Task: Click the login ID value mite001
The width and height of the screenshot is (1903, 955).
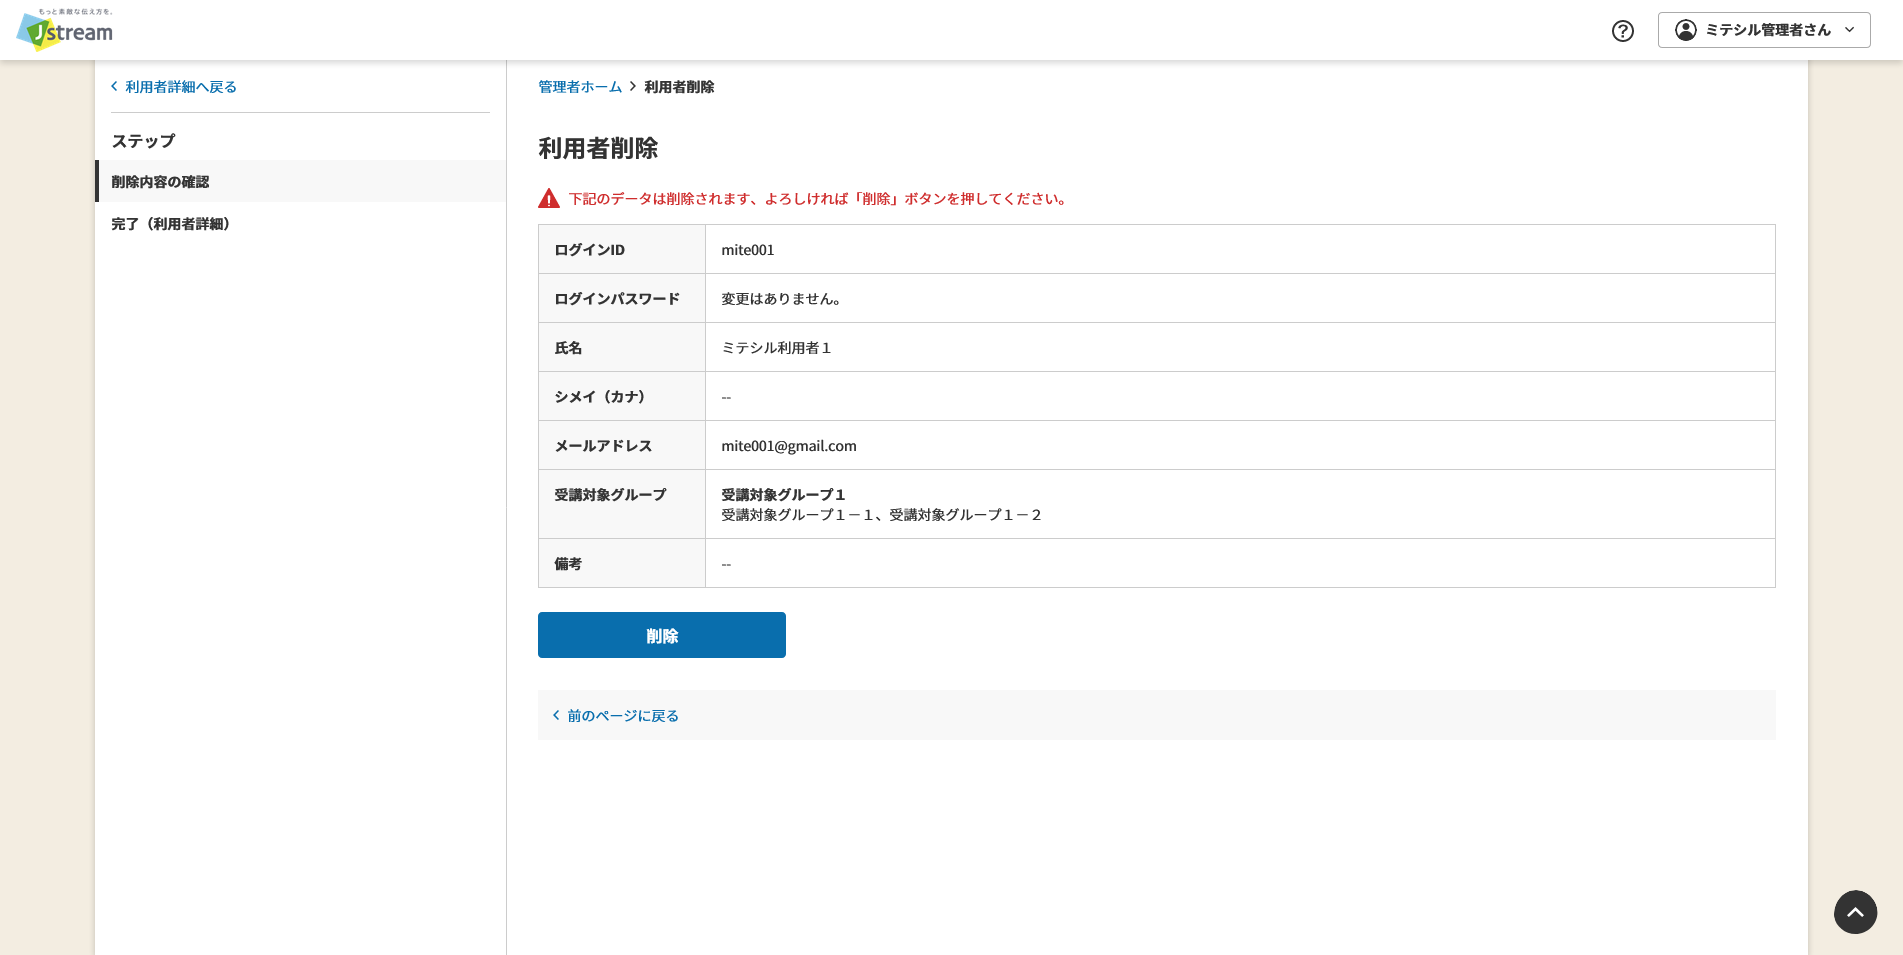Action: (748, 250)
